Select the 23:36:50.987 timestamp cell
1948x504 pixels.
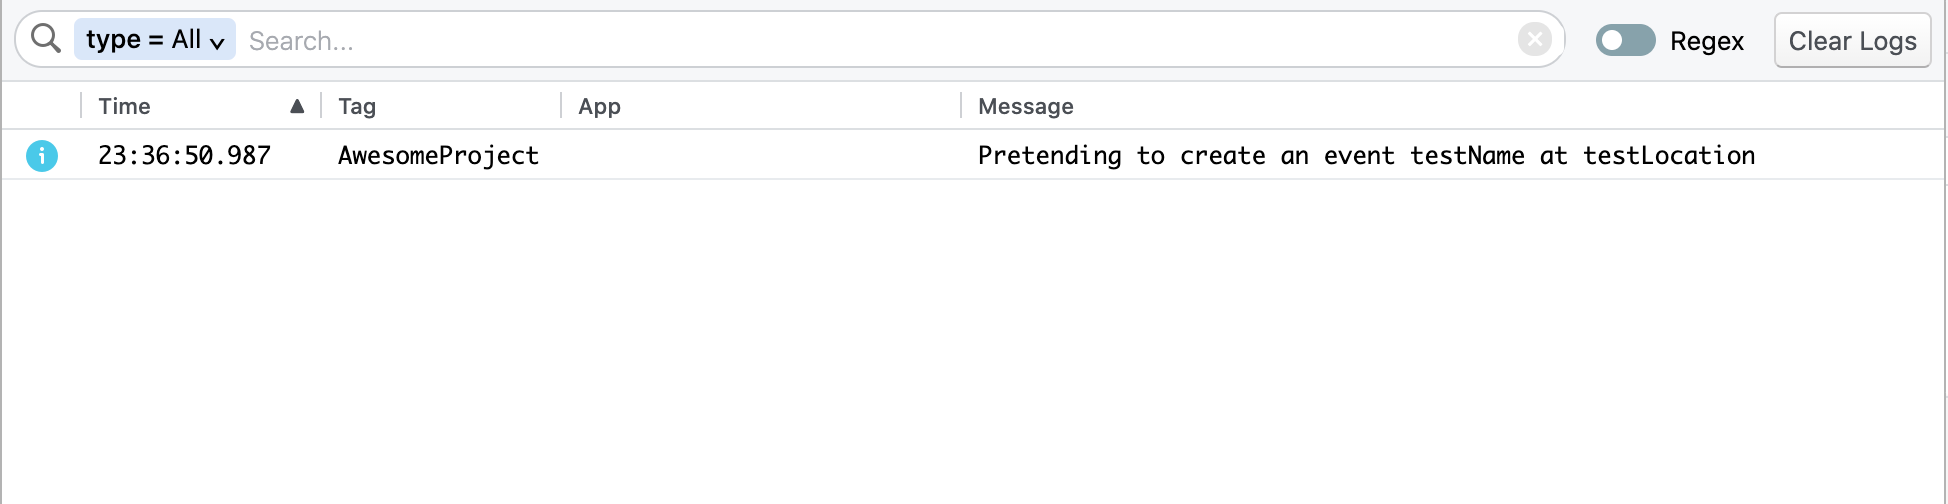(x=184, y=156)
